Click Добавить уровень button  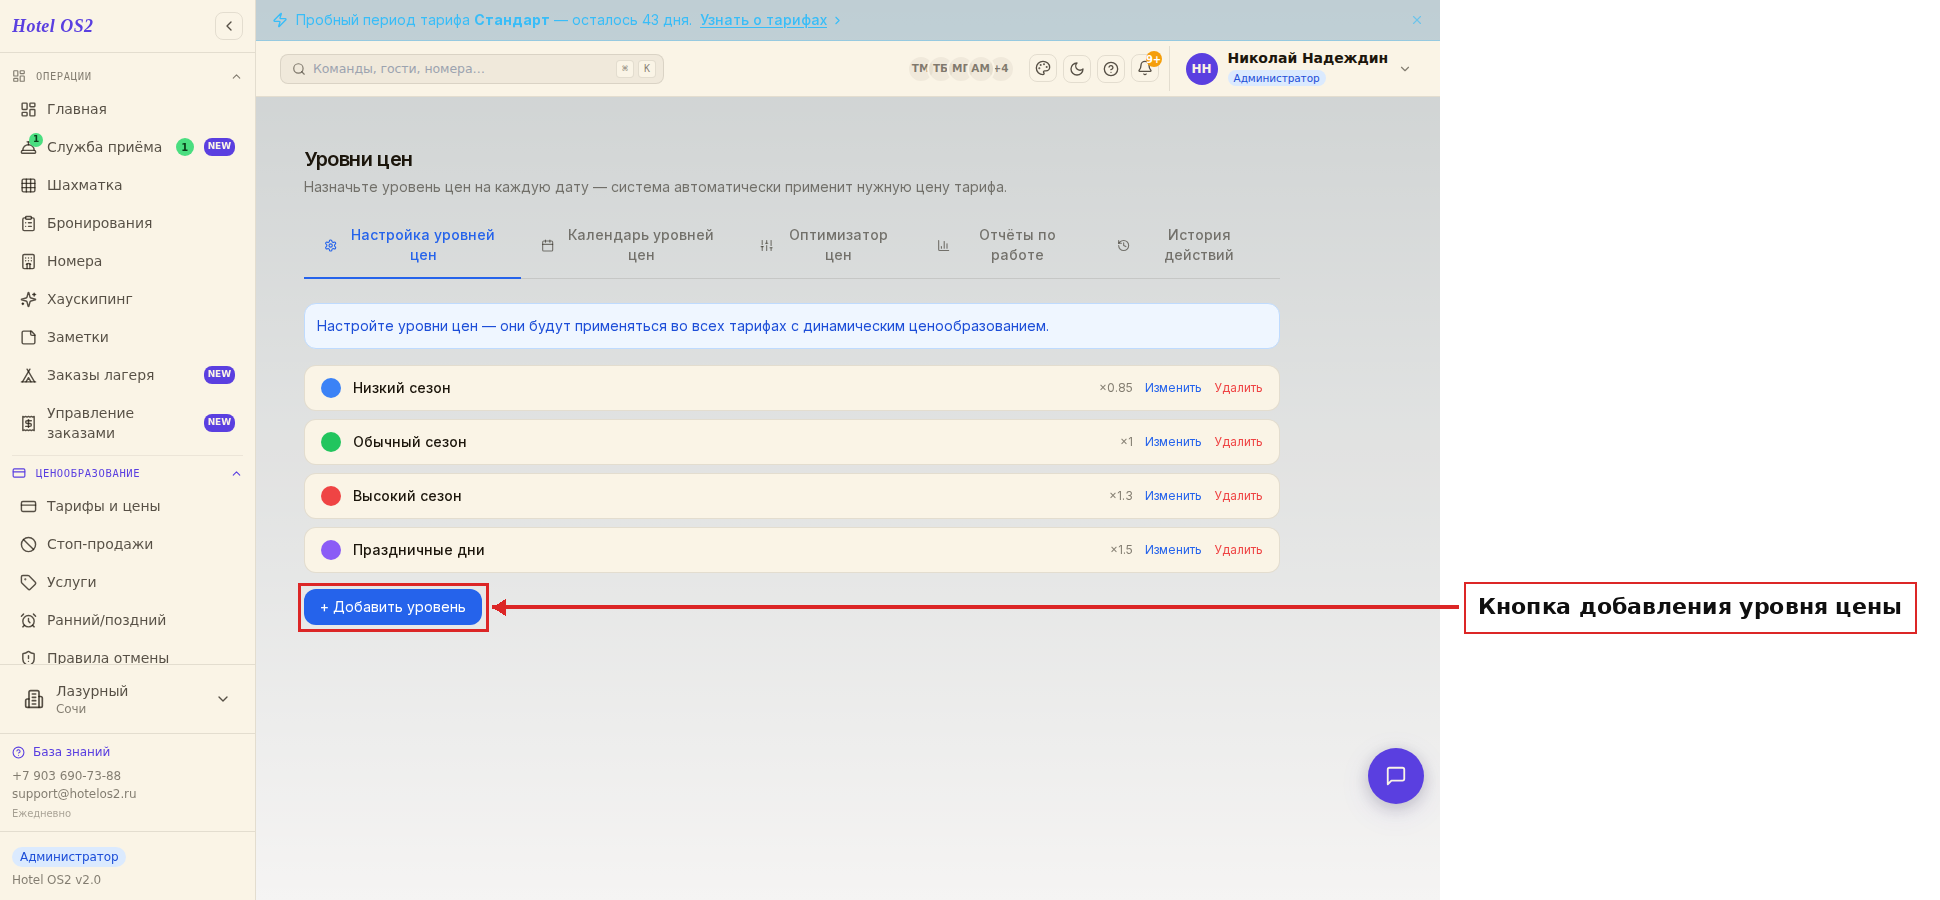(x=393, y=607)
